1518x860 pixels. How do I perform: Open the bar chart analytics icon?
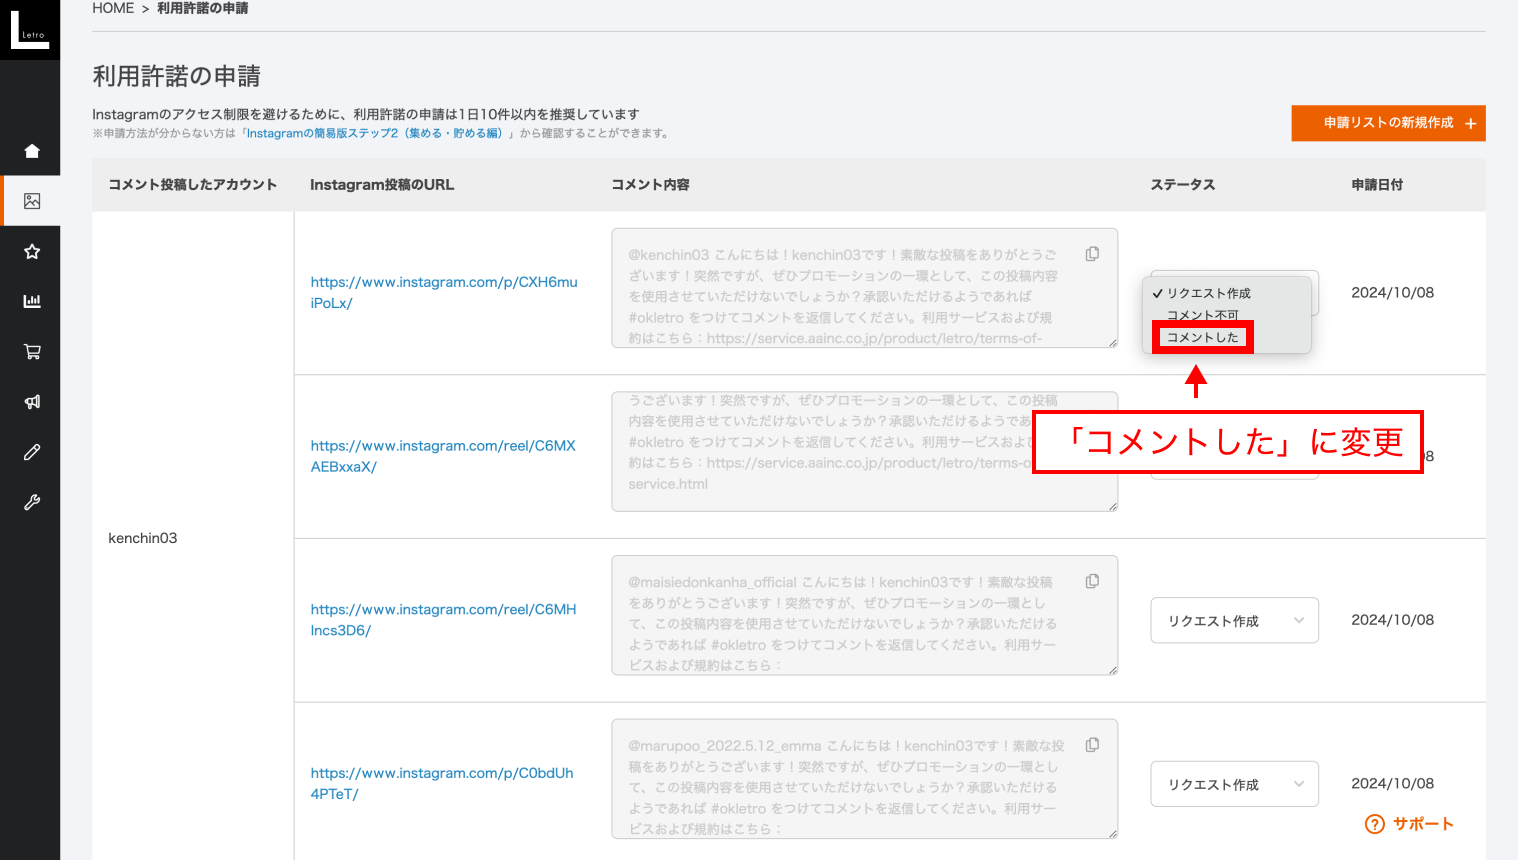click(32, 301)
